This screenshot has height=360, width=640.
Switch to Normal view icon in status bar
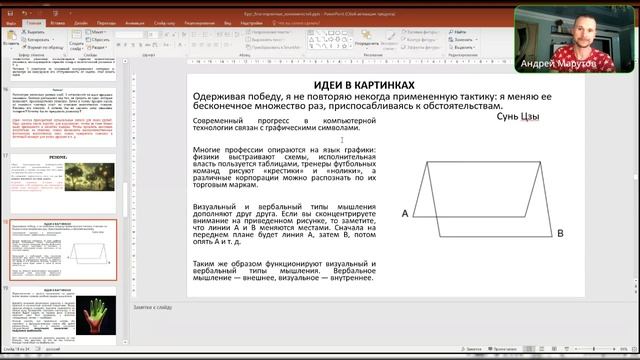(x=529, y=349)
